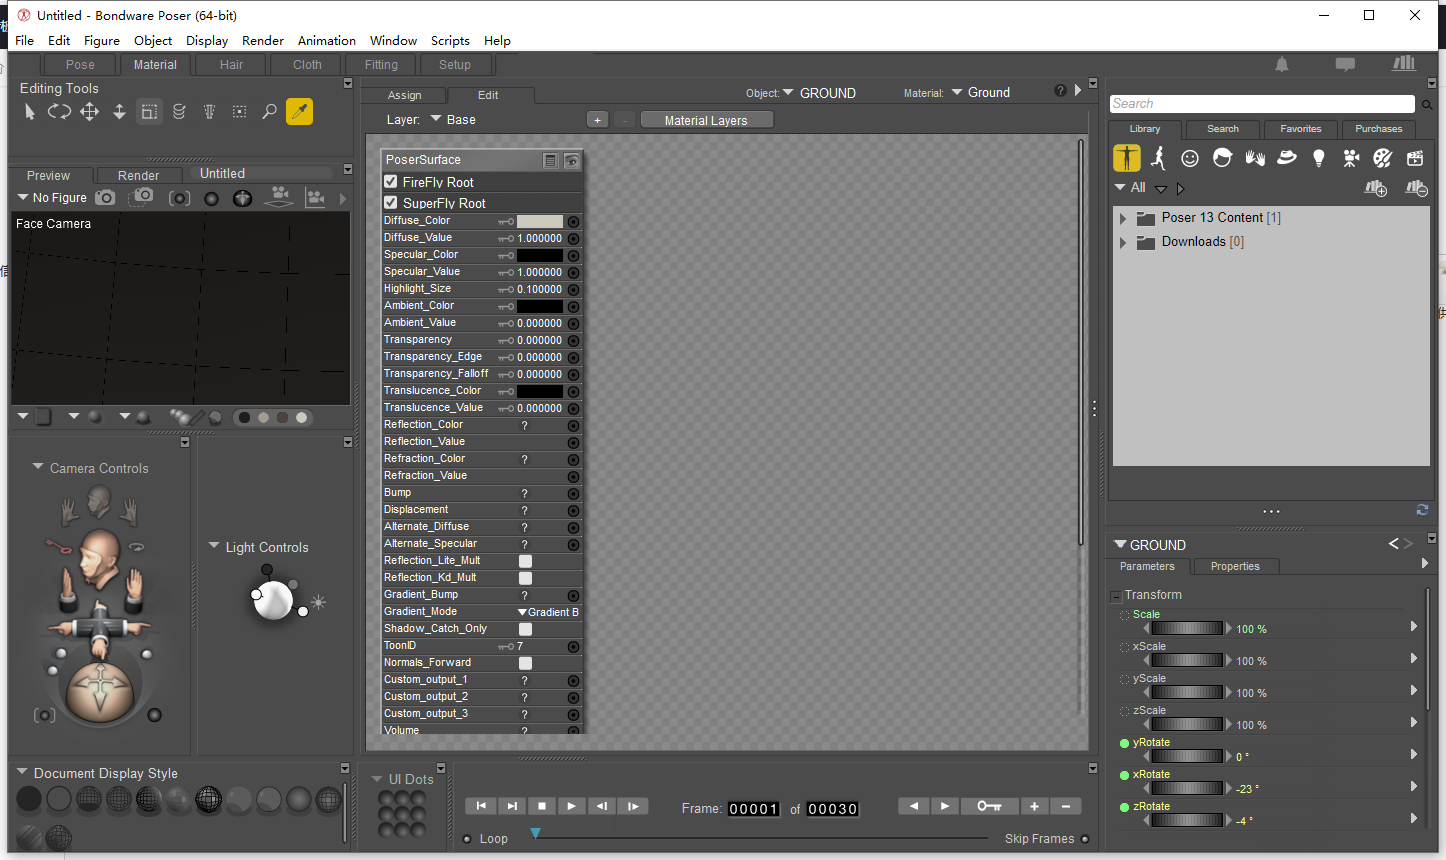
Task: Click the preview render camera icon
Action: [x=105, y=198]
